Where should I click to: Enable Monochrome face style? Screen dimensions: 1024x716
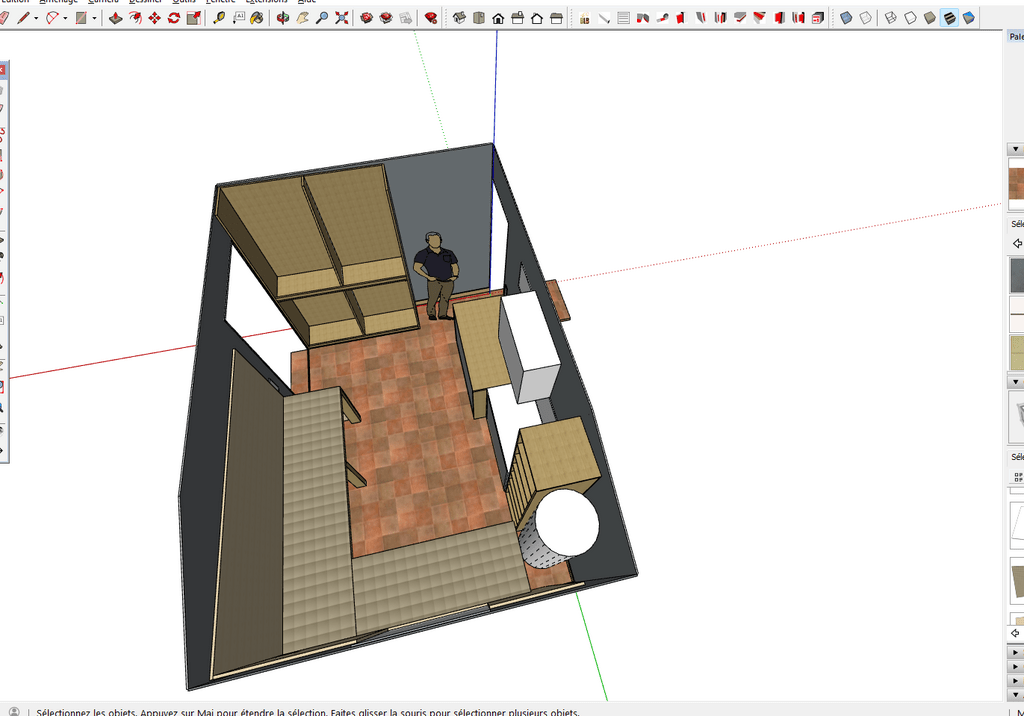tap(968, 18)
